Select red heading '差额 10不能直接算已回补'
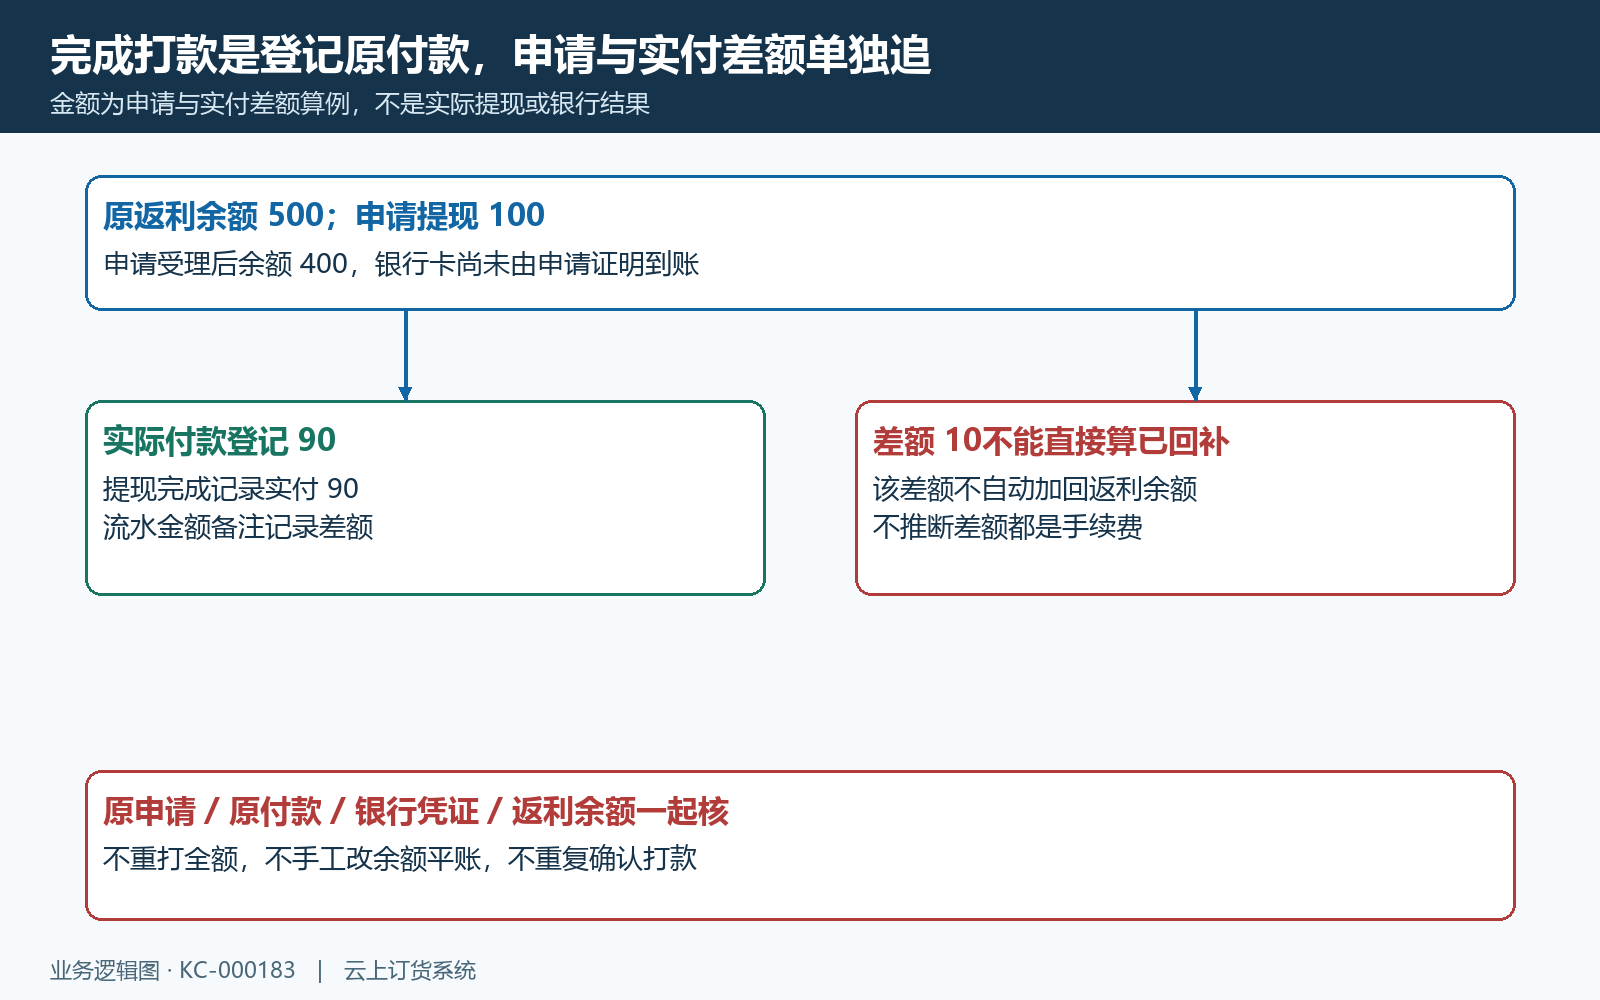 [x=1051, y=440]
